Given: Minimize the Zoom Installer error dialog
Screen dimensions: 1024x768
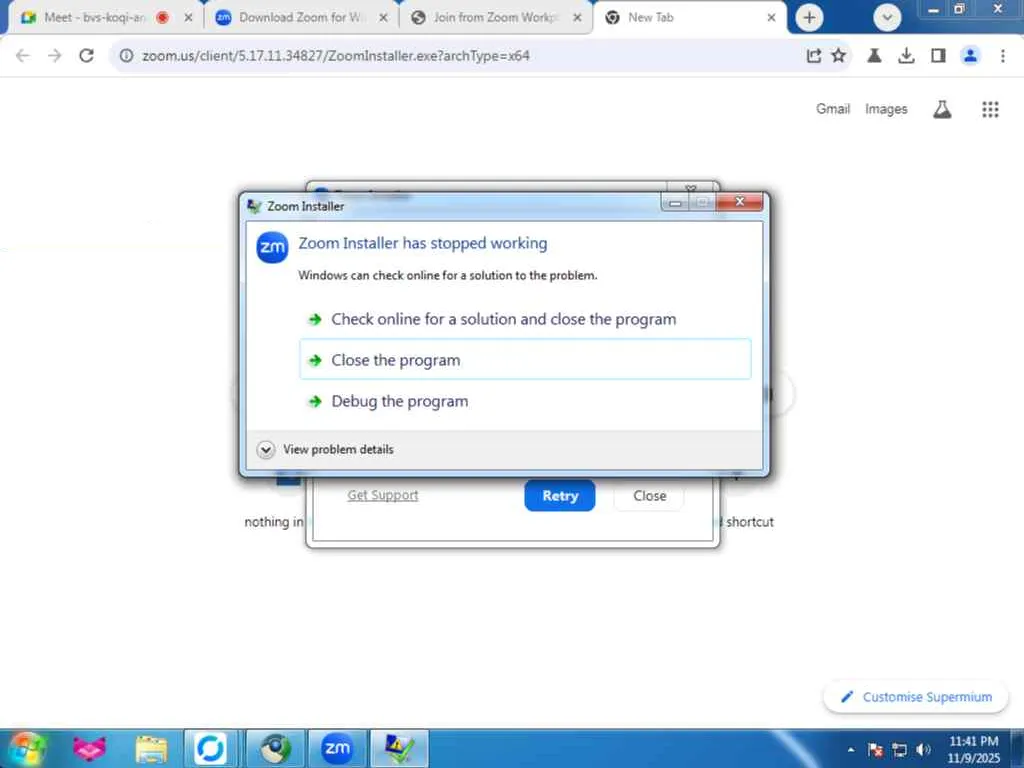Looking at the screenshot, I should [x=675, y=203].
